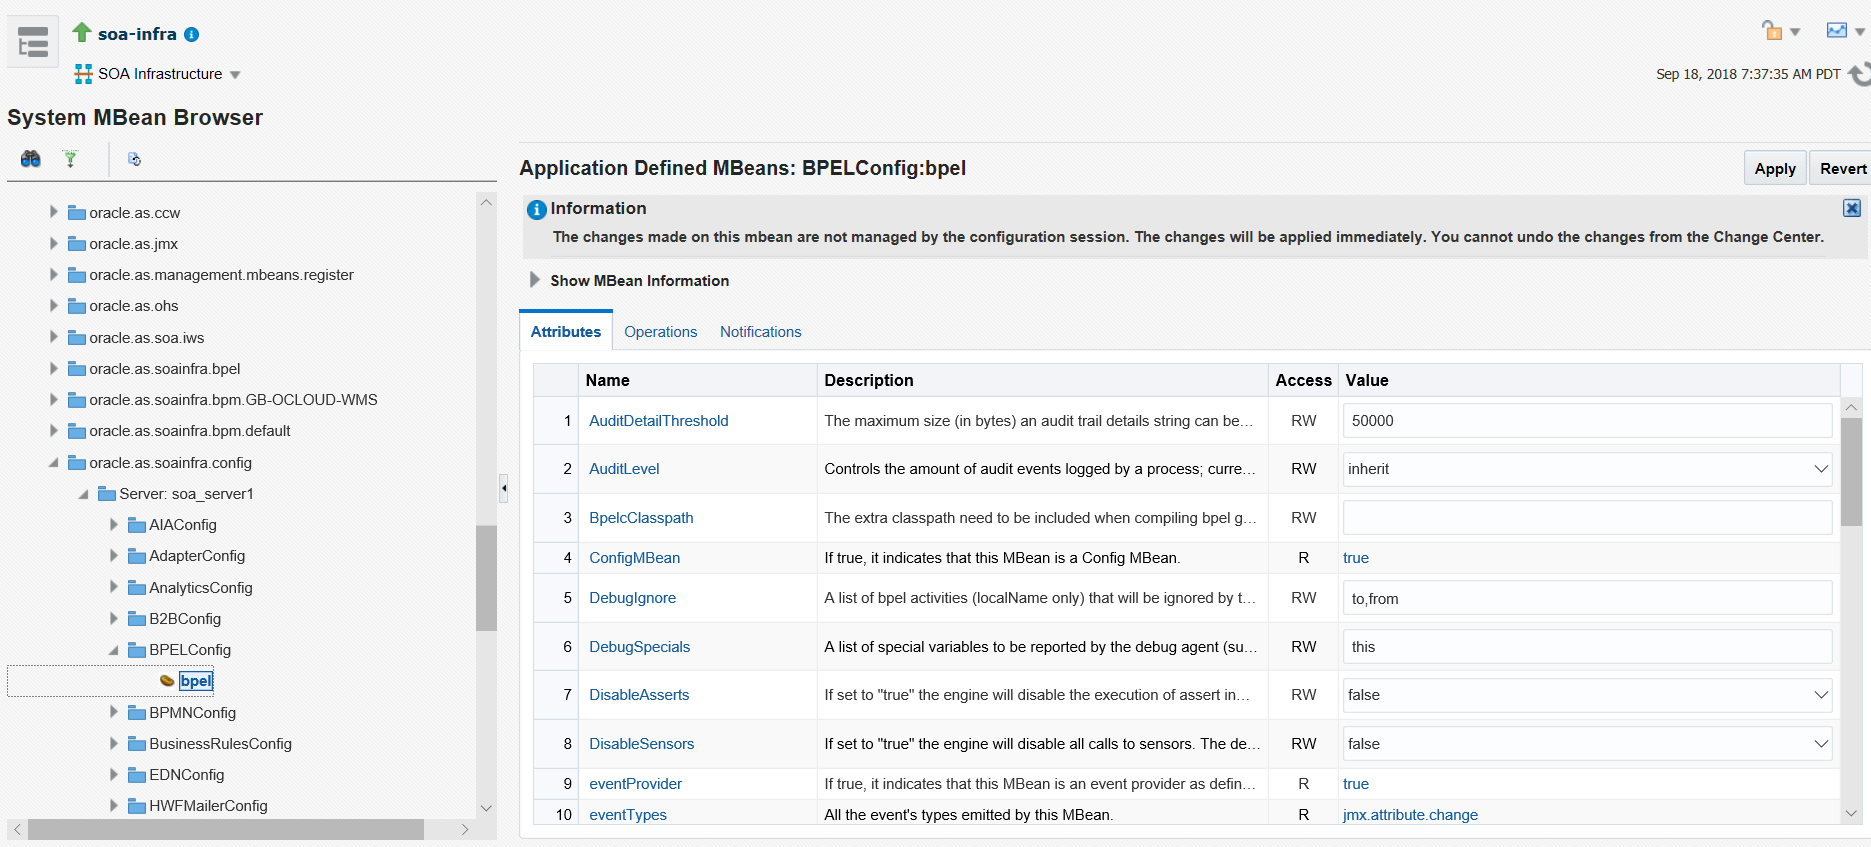Select BusinessRulesConfig tree item
This screenshot has height=847, width=1871.
220,744
